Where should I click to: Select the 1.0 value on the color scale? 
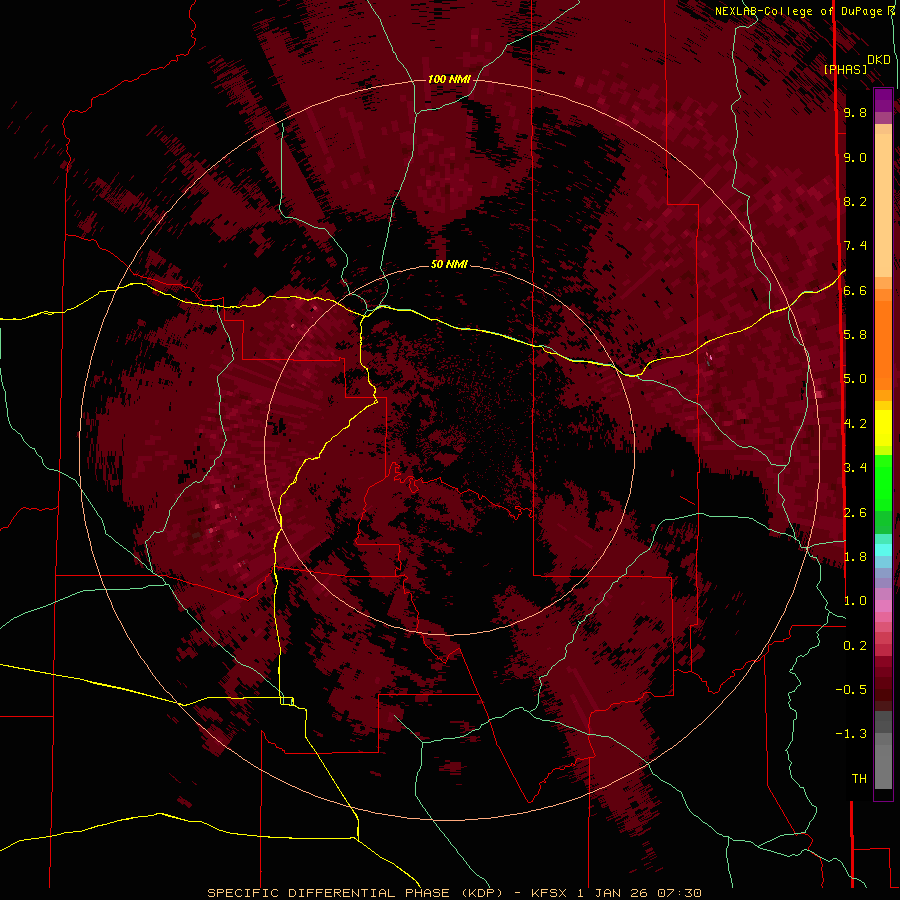pyautogui.click(x=855, y=600)
